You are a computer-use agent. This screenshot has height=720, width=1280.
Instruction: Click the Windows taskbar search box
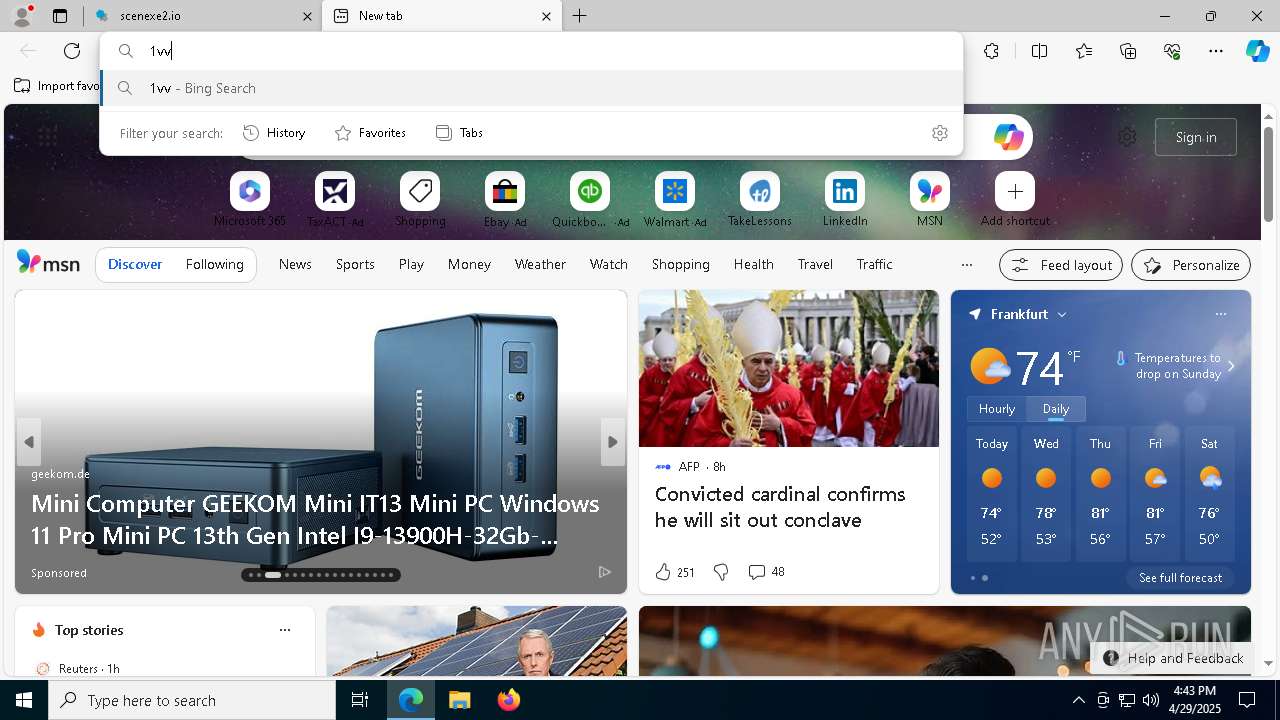192,700
